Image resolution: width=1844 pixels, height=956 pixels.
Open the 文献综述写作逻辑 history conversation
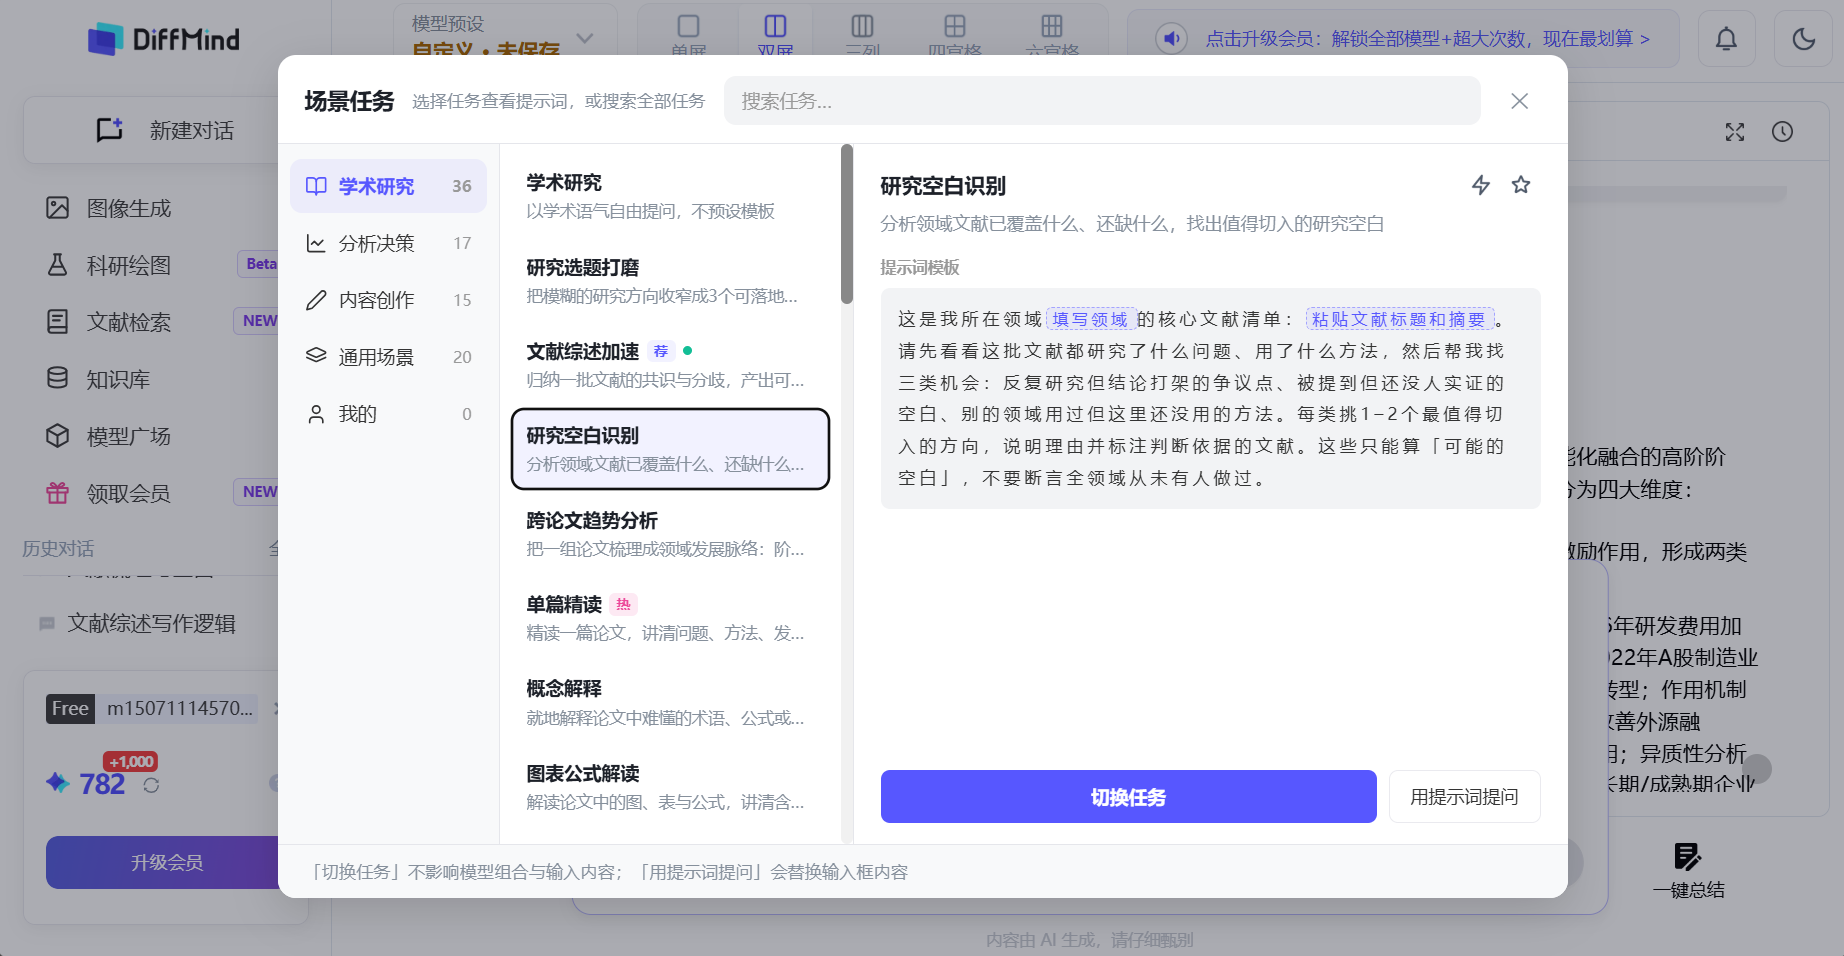(151, 623)
